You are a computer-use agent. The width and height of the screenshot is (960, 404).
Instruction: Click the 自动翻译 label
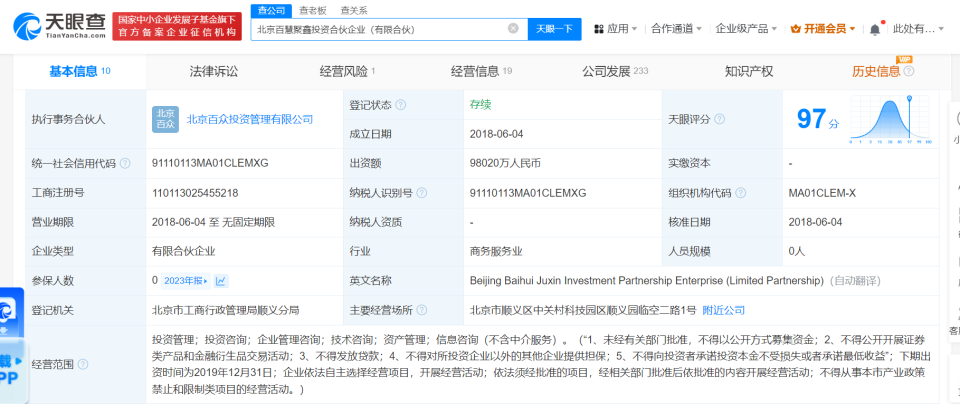point(855,281)
